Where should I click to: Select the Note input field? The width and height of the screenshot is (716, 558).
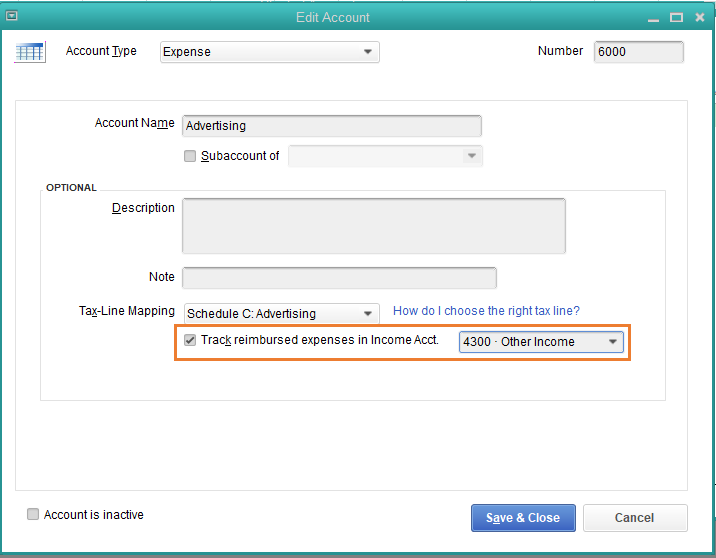coord(339,278)
